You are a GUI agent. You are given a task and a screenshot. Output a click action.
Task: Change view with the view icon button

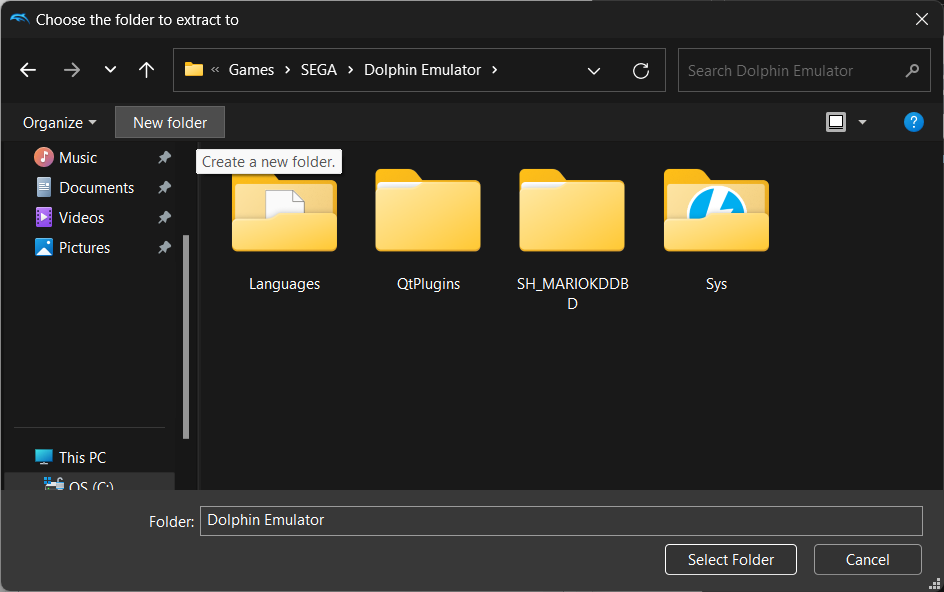pos(836,122)
